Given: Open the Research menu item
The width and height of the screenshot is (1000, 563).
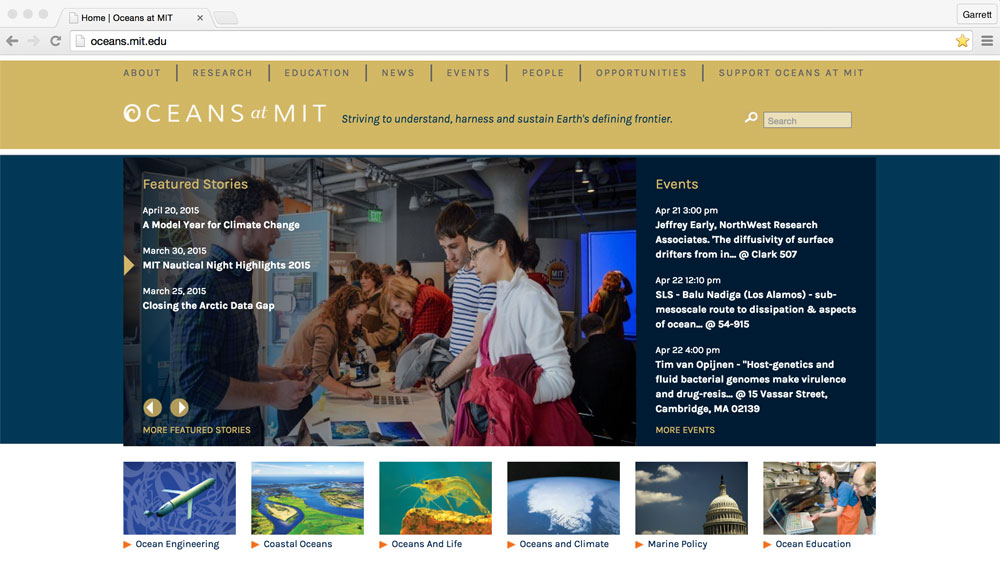Looking at the screenshot, I should (x=222, y=73).
